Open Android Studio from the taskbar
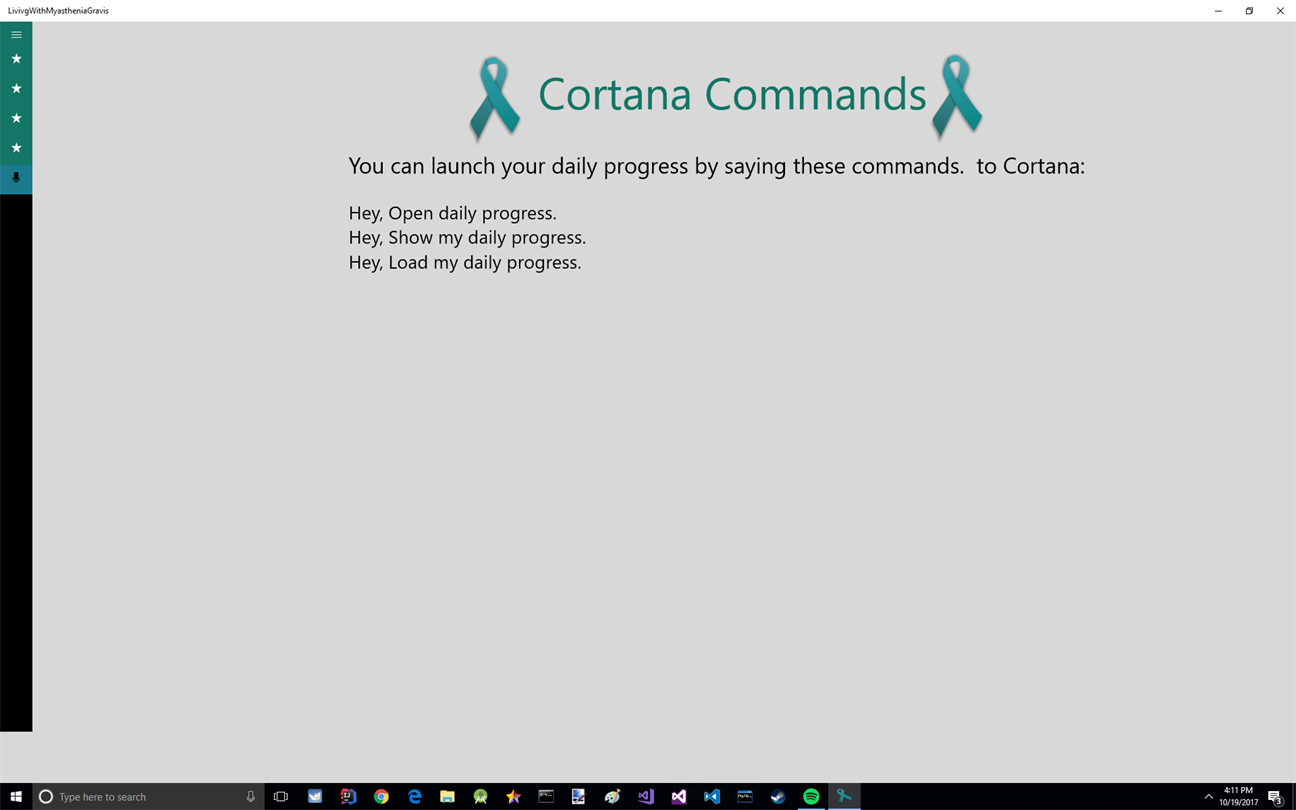 pos(480,797)
